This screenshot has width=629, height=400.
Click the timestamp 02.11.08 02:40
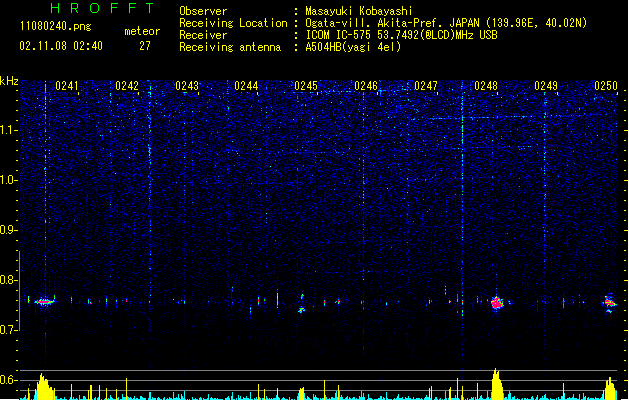pos(61,46)
